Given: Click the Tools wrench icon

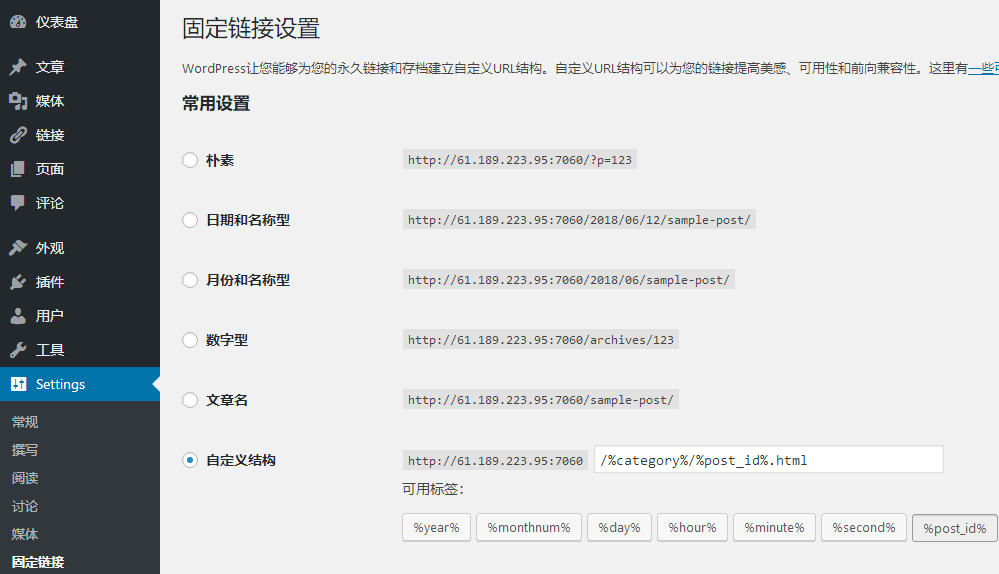Looking at the screenshot, I should pos(18,350).
